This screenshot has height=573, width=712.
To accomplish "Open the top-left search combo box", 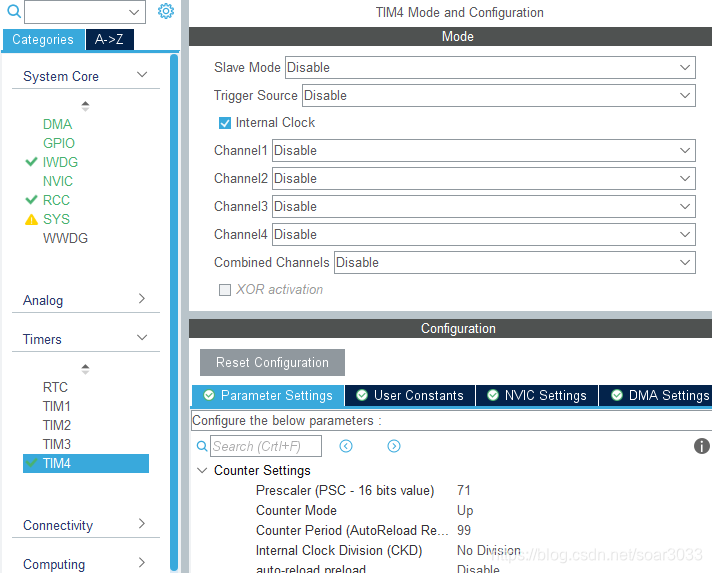I will pos(85,12).
